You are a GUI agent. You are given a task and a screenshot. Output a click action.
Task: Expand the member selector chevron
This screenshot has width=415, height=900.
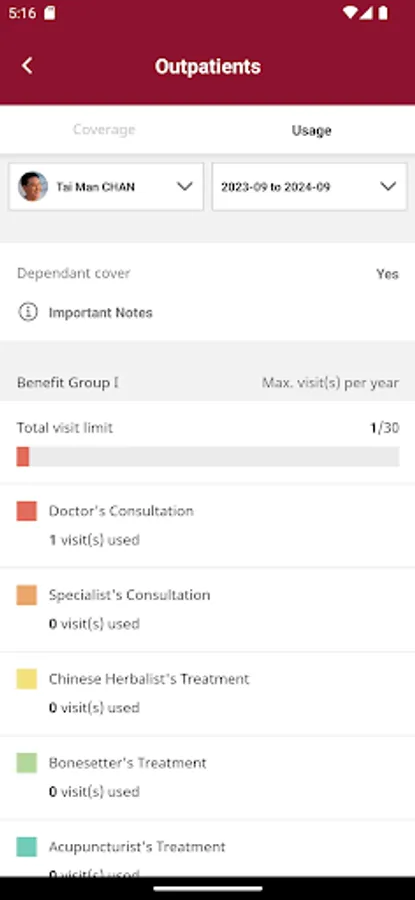tap(184, 187)
